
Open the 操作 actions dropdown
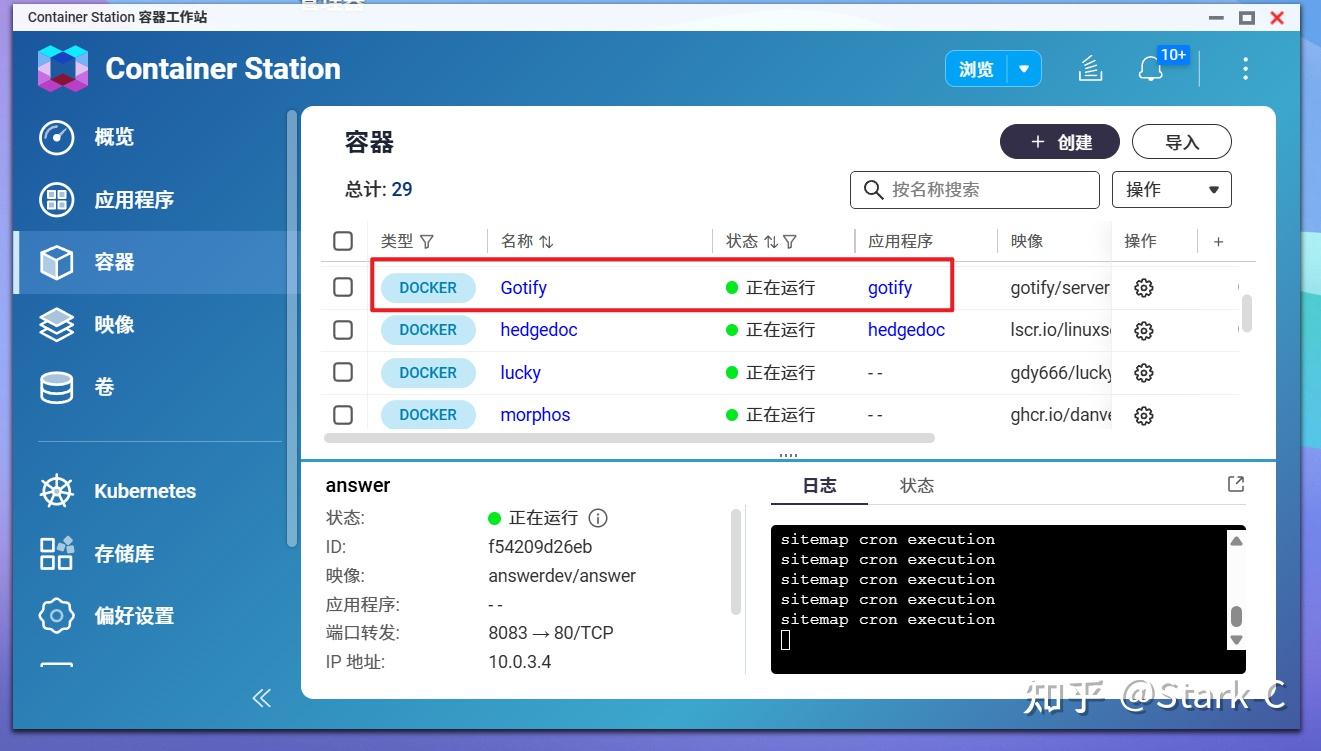1171,189
